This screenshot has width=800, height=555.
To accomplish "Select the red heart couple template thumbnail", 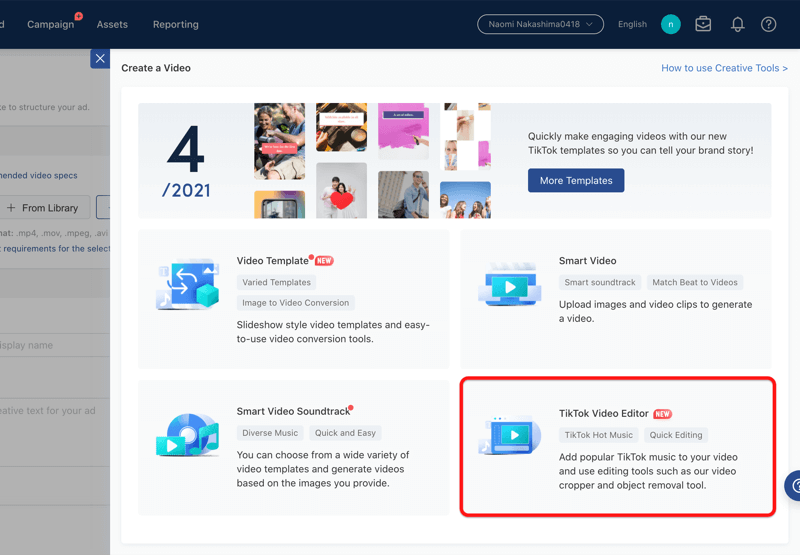I will (341, 191).
